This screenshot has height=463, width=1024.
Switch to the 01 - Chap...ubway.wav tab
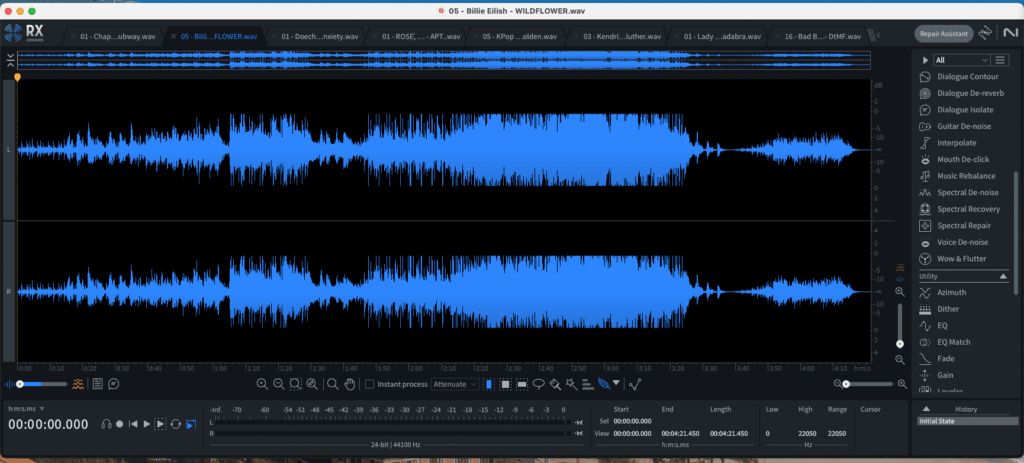[110, 37]
